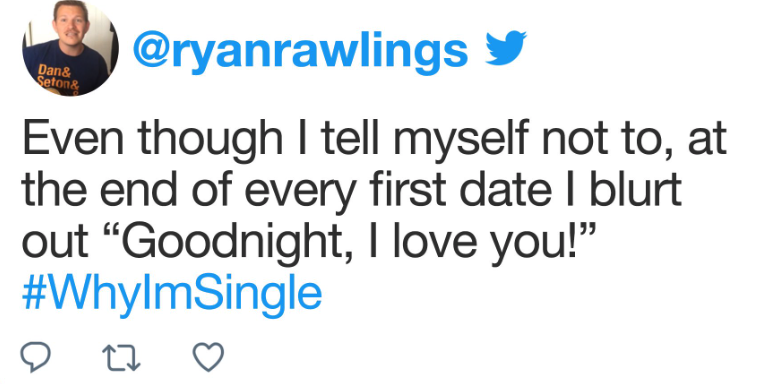This screenshot has height=384, width=784.
Task: Click the round profile photo
Action: click(x=70, y=48)
